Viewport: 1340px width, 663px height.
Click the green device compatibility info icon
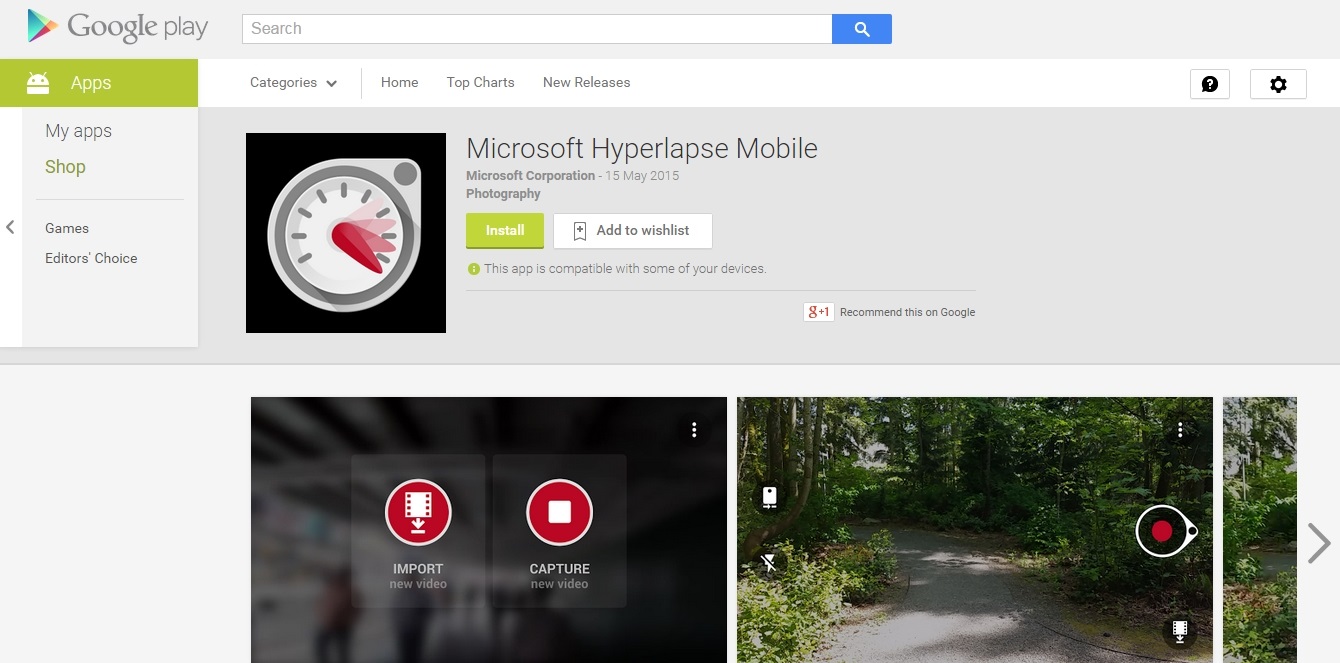point(472,268)
